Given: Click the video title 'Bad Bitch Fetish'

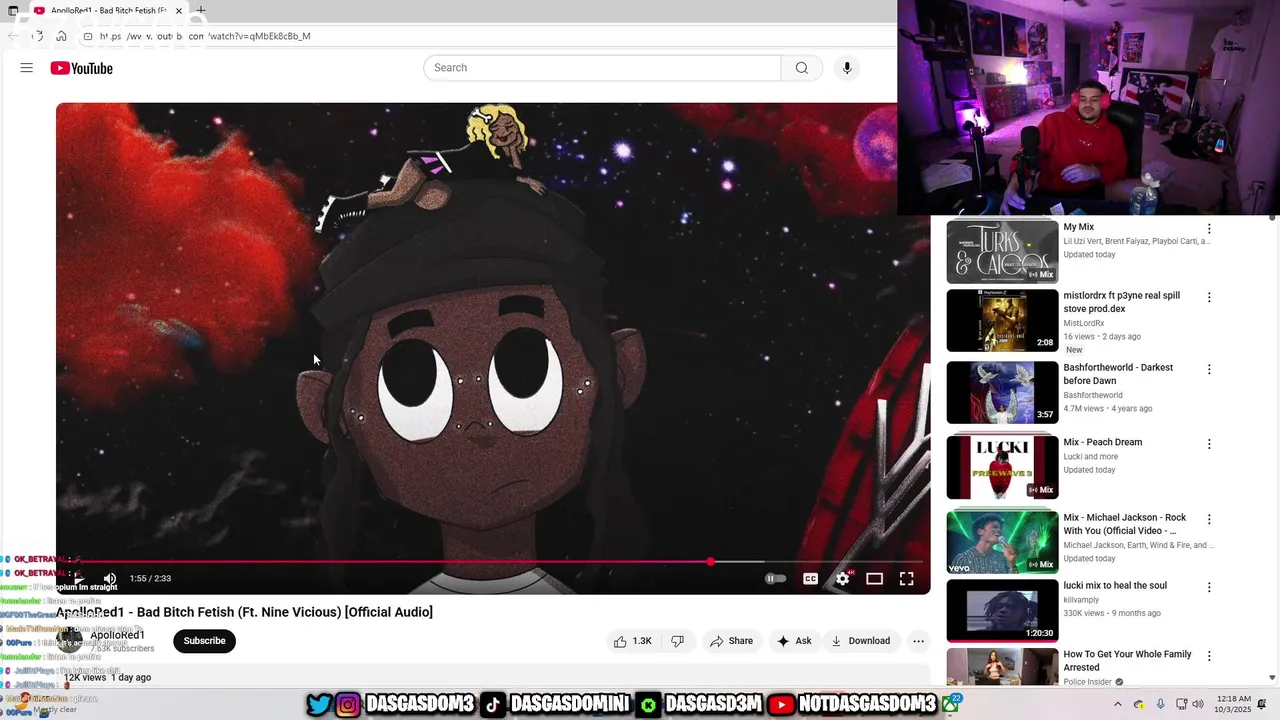Looking at the screenshot, I should (244, 612).
